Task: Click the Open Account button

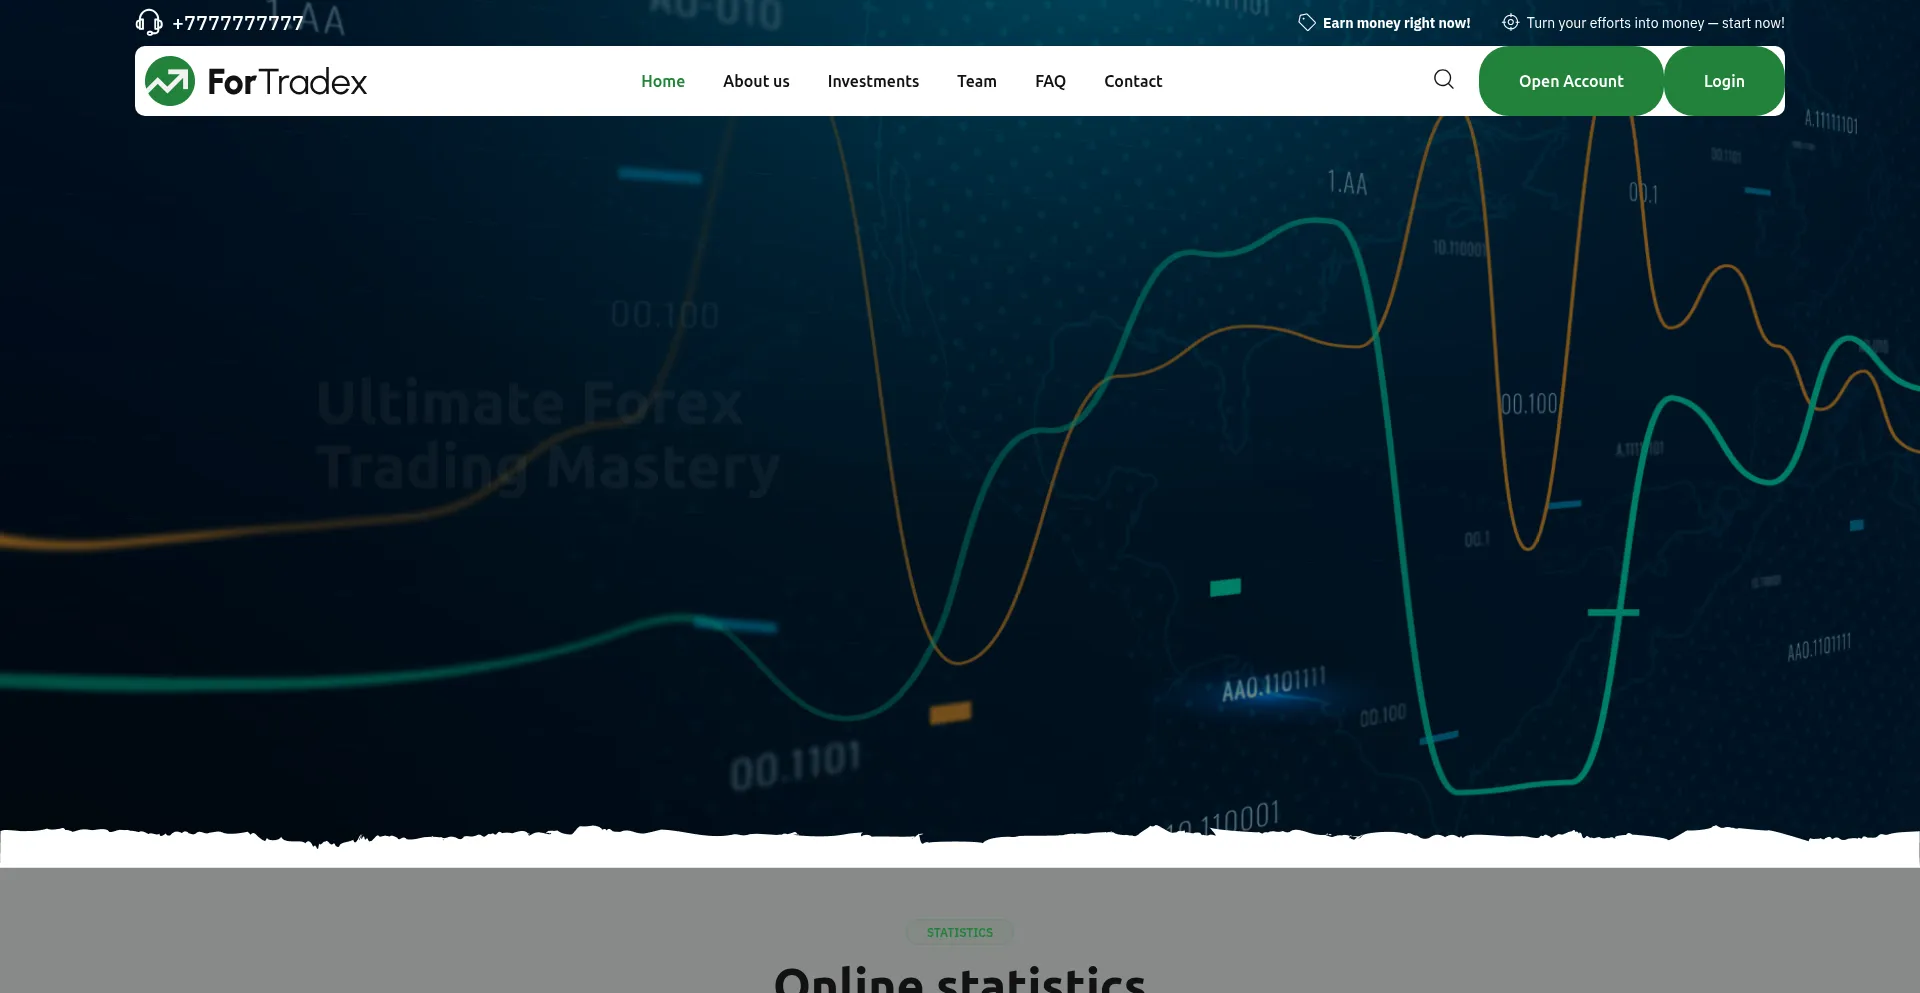Action: 1571,81
